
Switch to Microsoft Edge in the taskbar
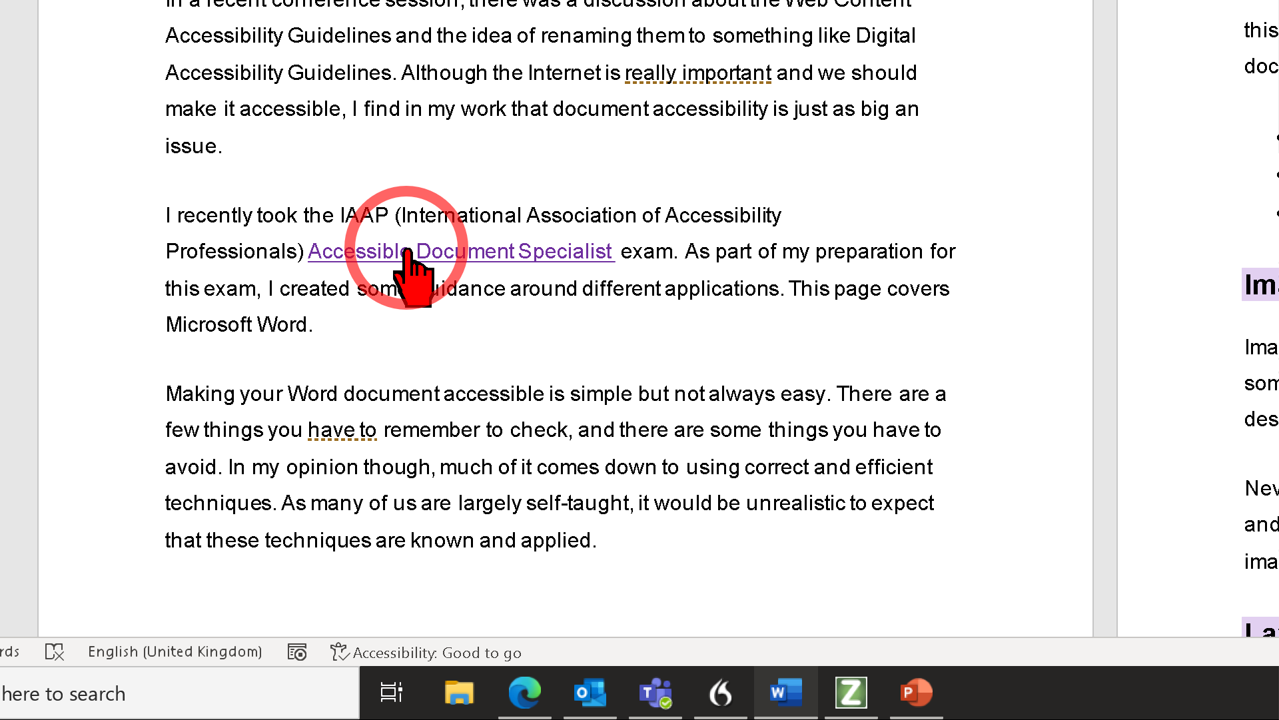[524, 692]
